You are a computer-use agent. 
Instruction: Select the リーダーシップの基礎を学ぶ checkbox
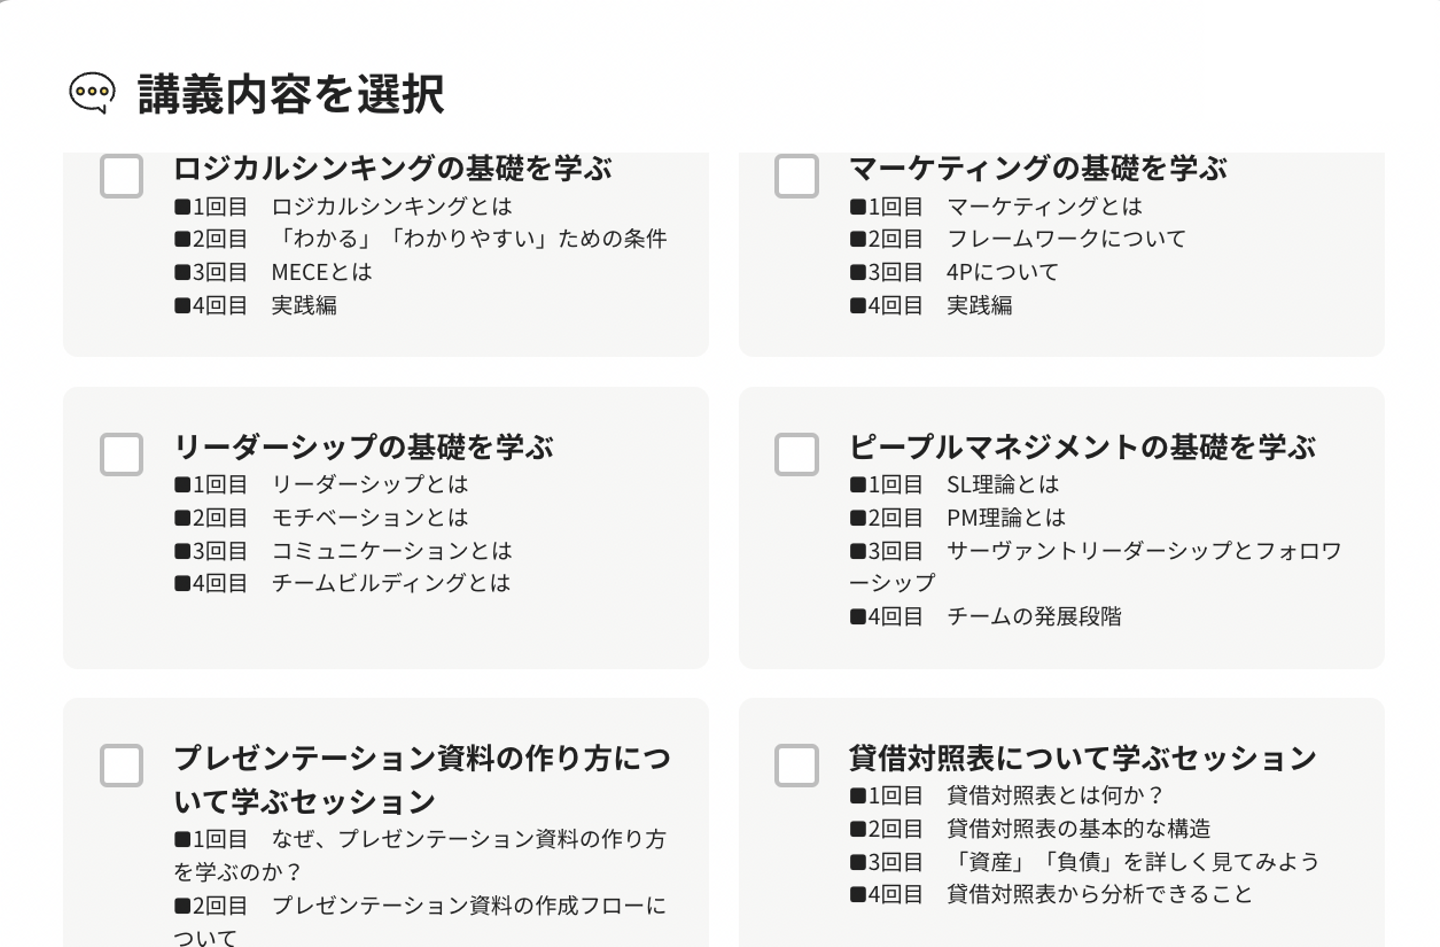click(122, 454)
